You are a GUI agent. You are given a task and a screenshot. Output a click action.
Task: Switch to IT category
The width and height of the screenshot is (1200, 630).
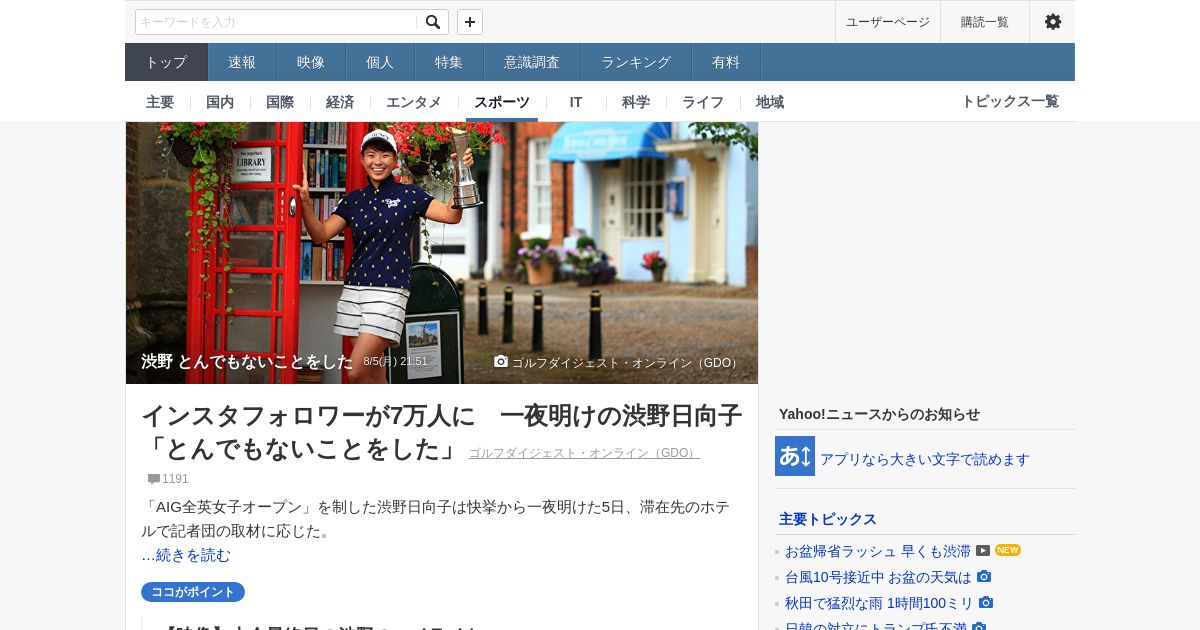(x=576, y=101)
